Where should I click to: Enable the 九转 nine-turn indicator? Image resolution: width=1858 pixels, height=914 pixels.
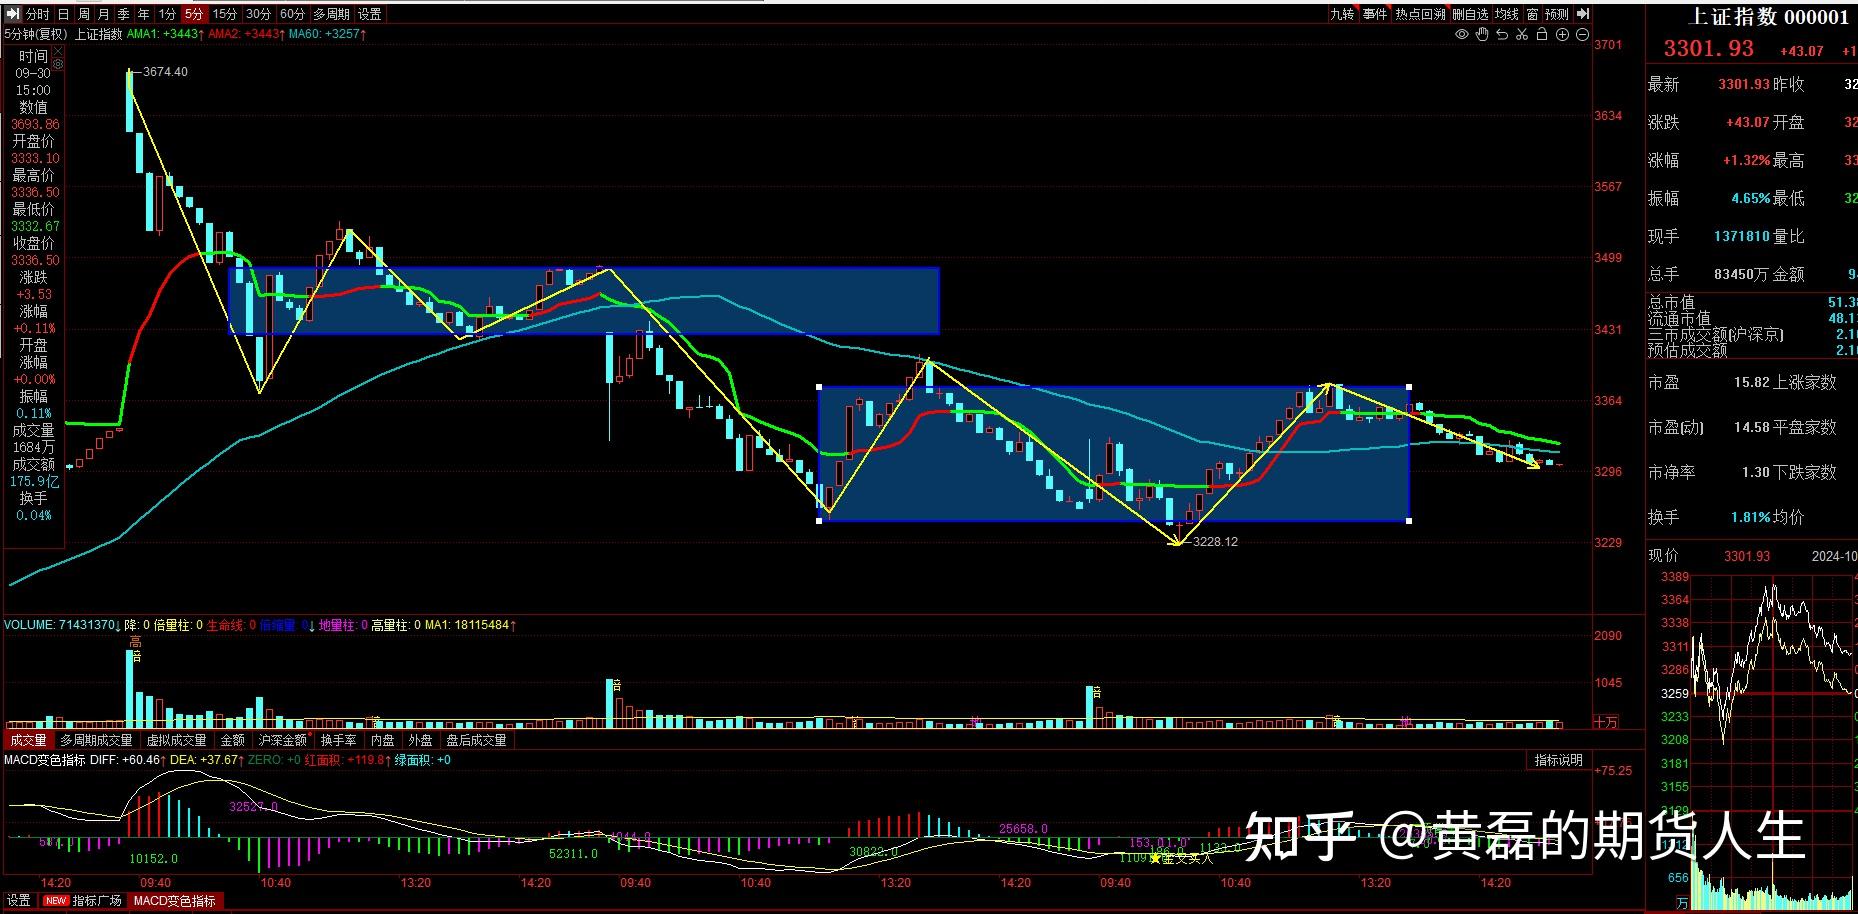click(1342, 14)
